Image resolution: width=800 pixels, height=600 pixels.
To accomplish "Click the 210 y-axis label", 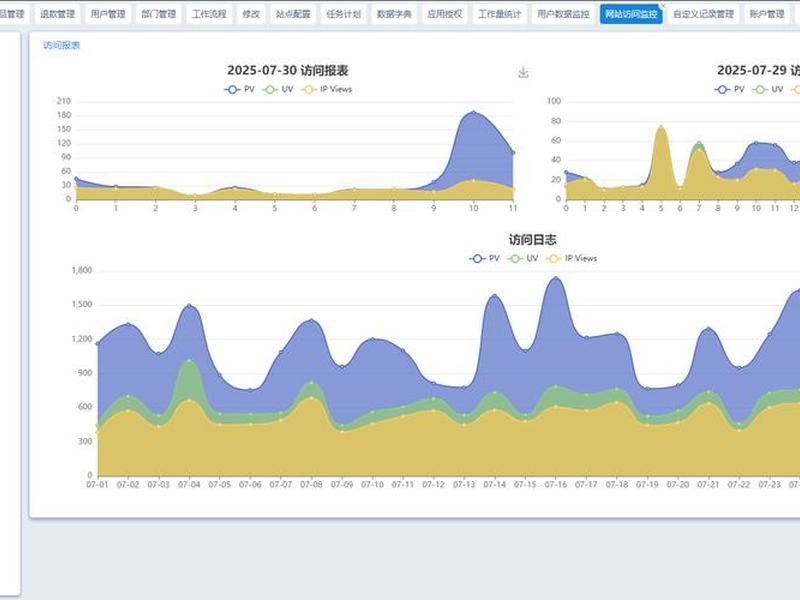I will coord(64,101).
